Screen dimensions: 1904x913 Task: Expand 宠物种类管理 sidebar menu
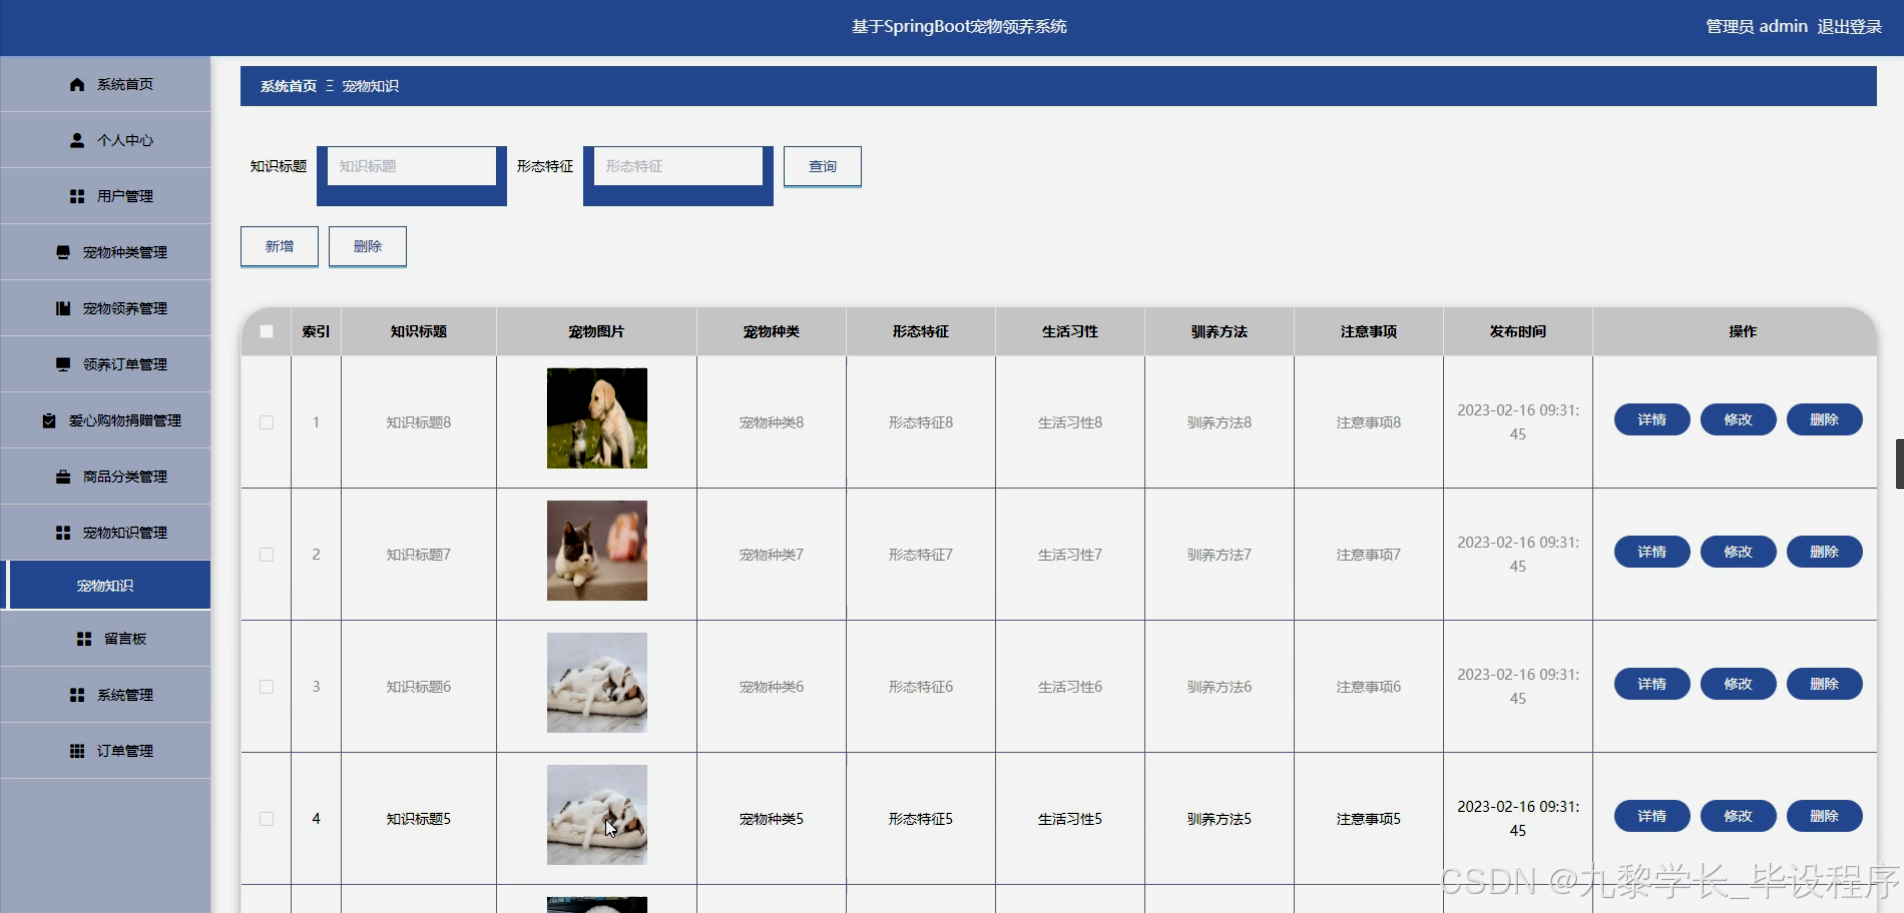click(105, 252)
